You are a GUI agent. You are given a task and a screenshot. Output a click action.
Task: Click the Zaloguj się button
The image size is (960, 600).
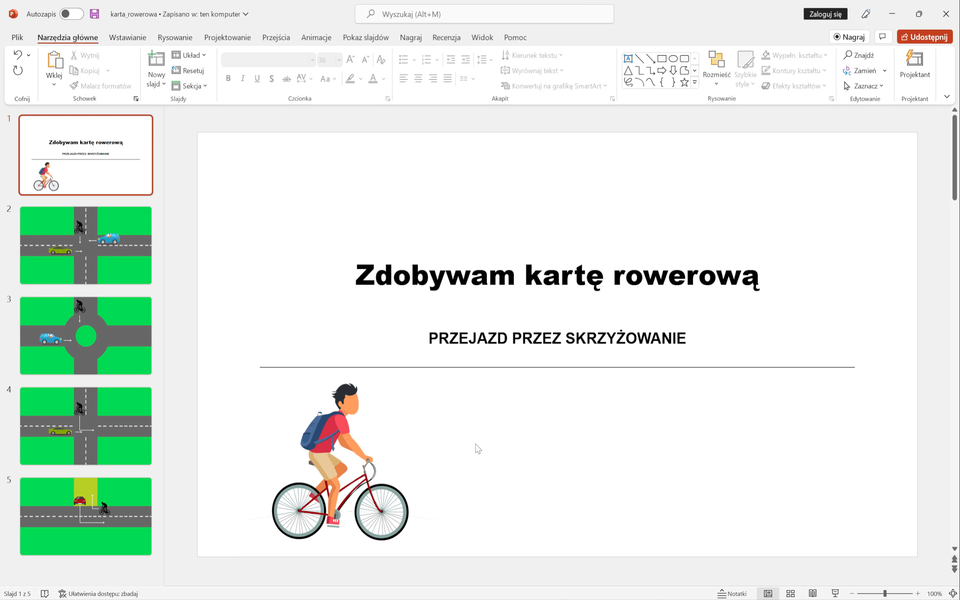coord(825,14)
